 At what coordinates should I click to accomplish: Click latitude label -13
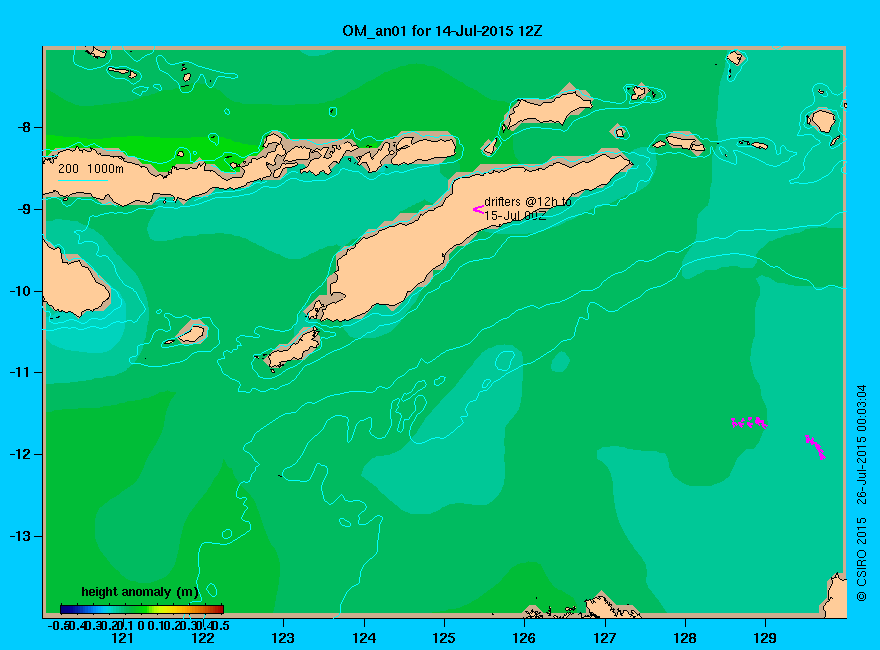click(x=20, y=536)
